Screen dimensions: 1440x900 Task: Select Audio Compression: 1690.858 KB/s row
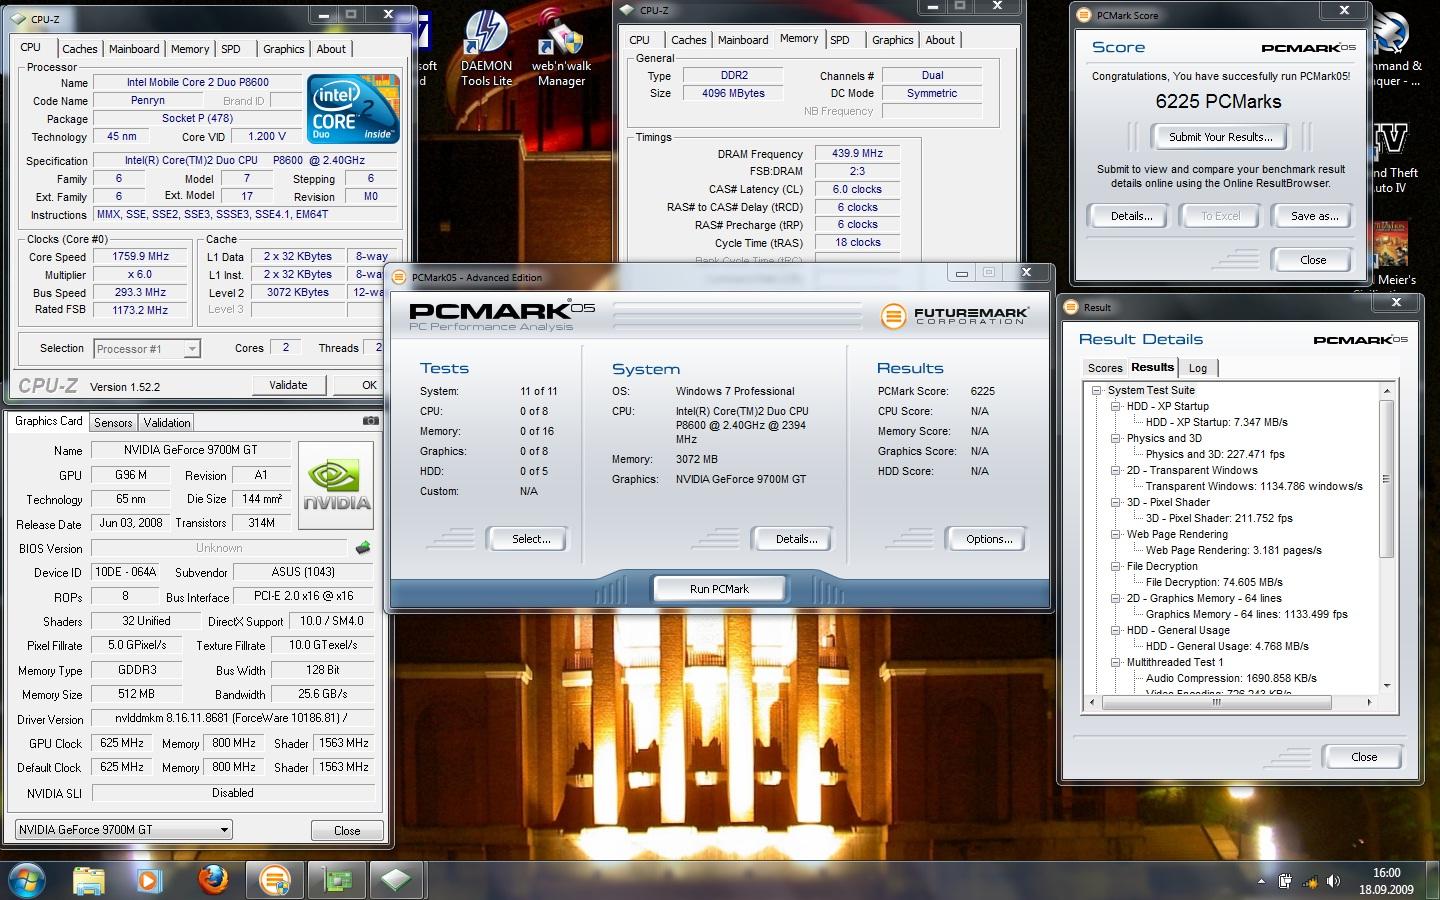pyautogui.click(x=1231, y=678)
